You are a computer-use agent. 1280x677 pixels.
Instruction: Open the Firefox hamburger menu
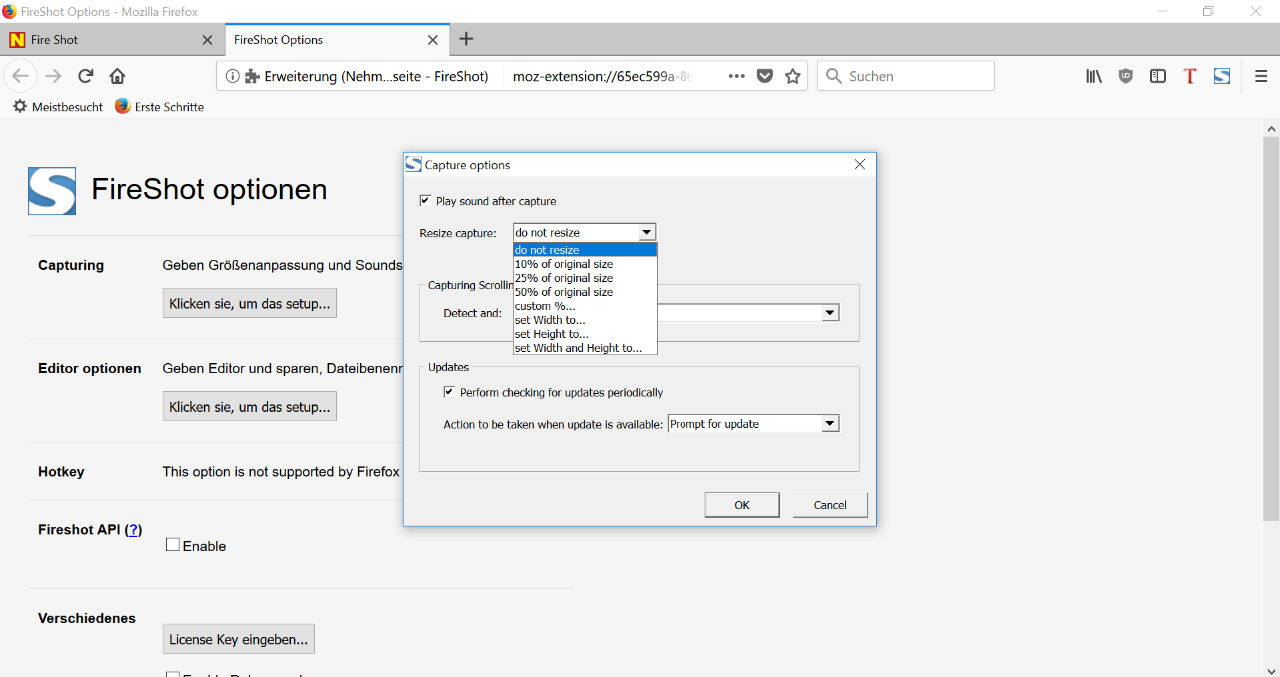[1261, 76]
